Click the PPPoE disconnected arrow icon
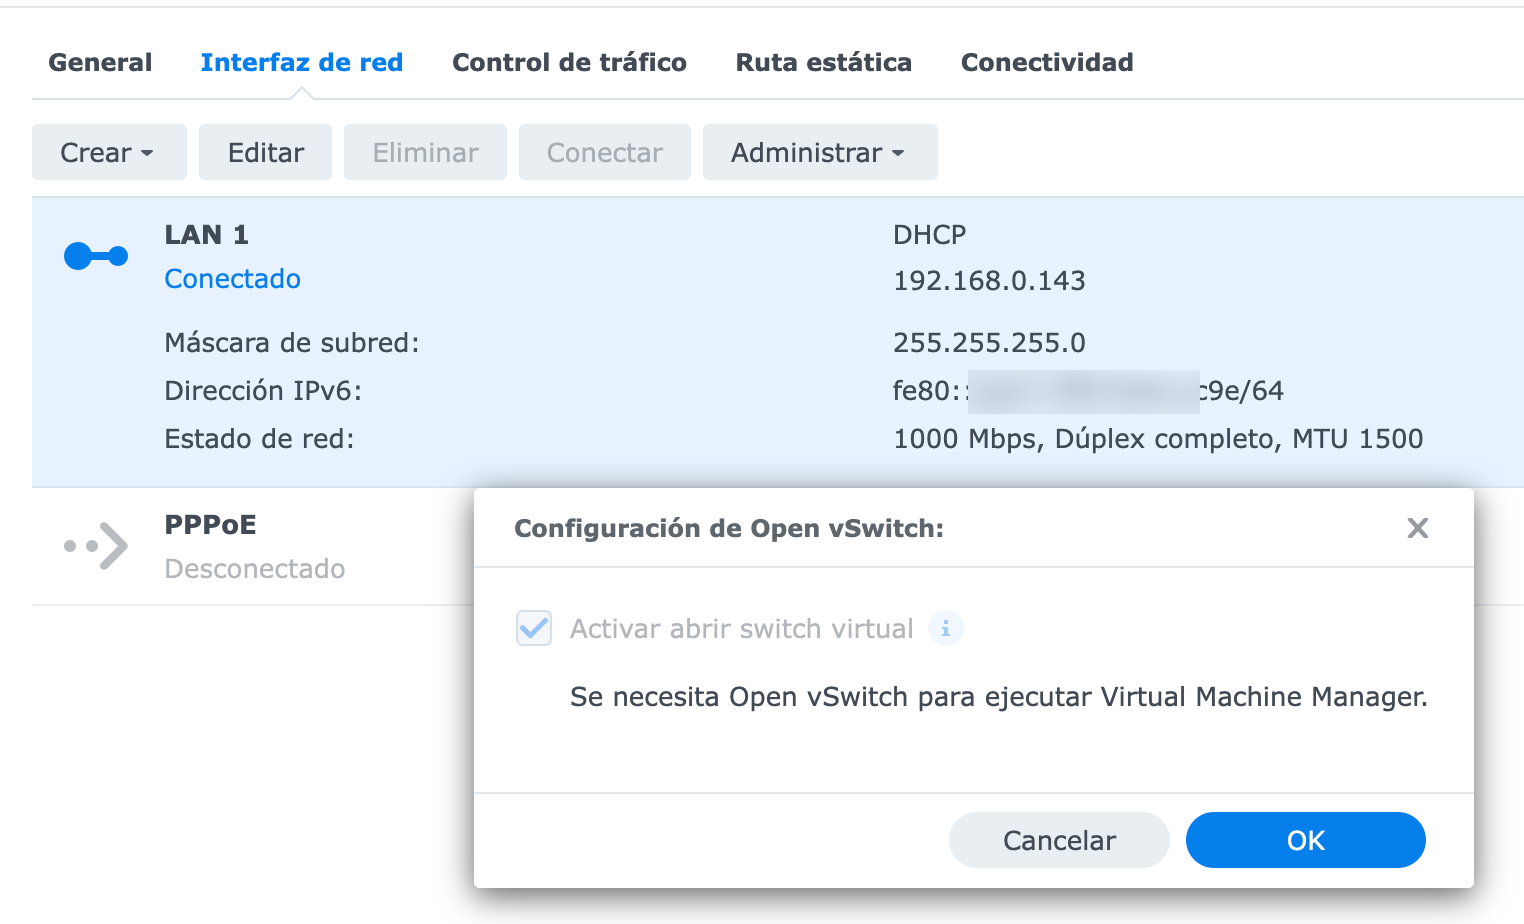This screenshot has width=1524, height=924. click(x=95, y=546)
